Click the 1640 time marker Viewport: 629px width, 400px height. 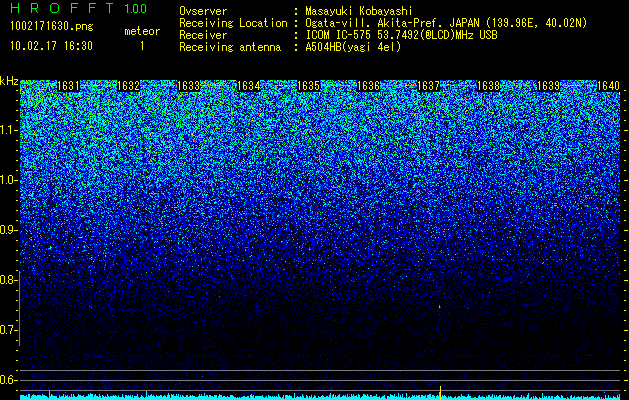608,86
